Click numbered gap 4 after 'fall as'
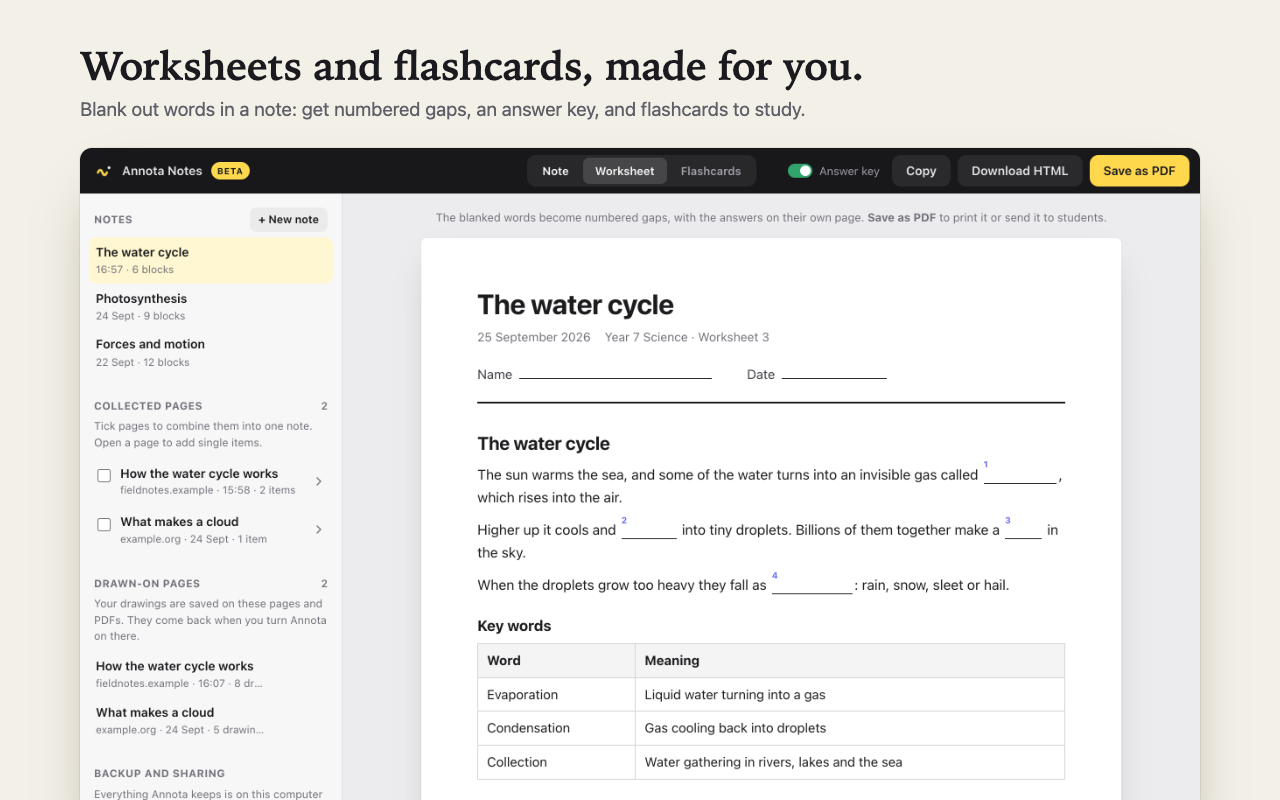 (x=812, y=586)
